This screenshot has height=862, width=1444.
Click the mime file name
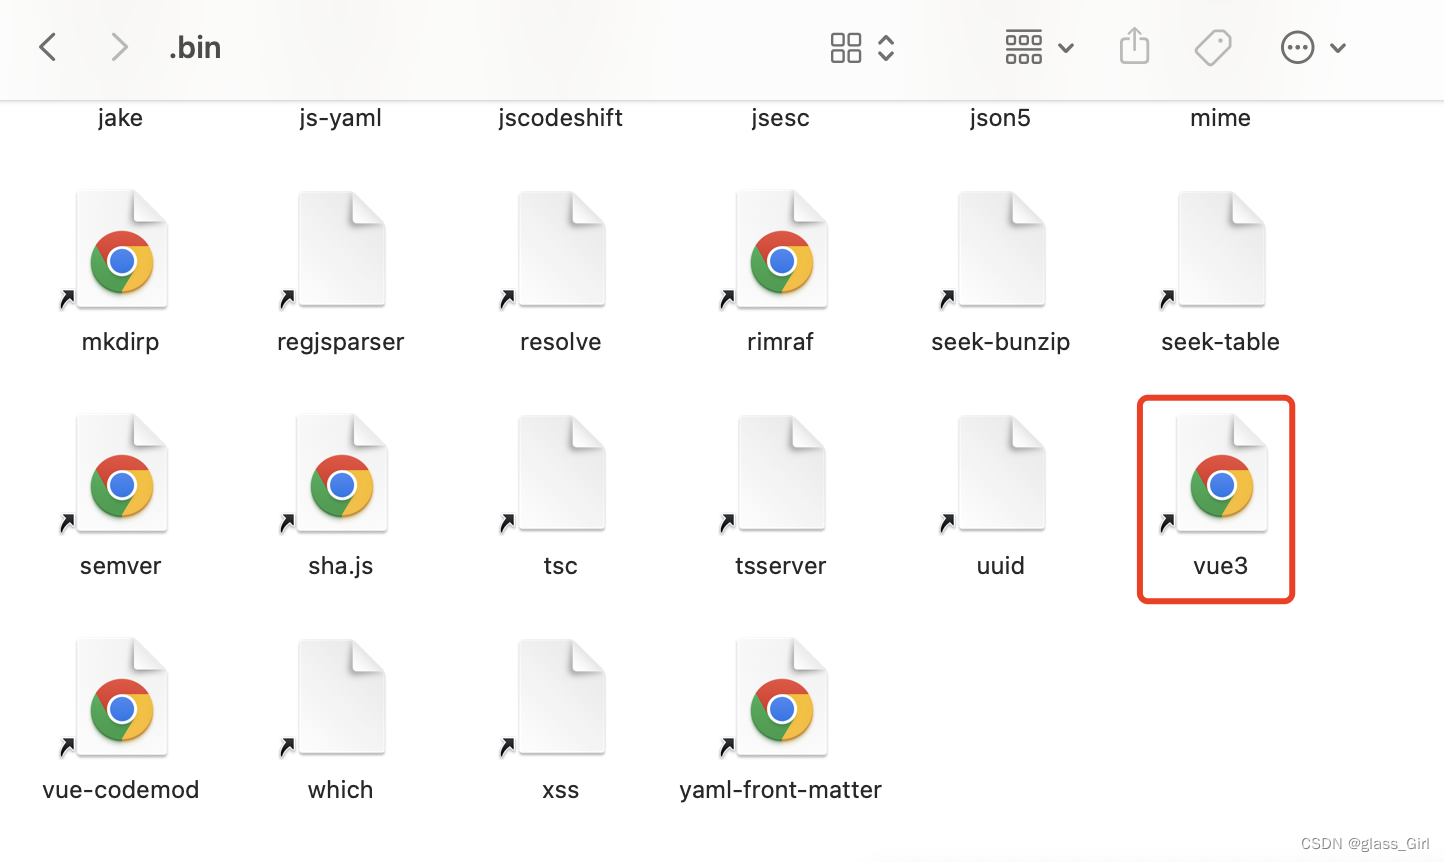1220,118
